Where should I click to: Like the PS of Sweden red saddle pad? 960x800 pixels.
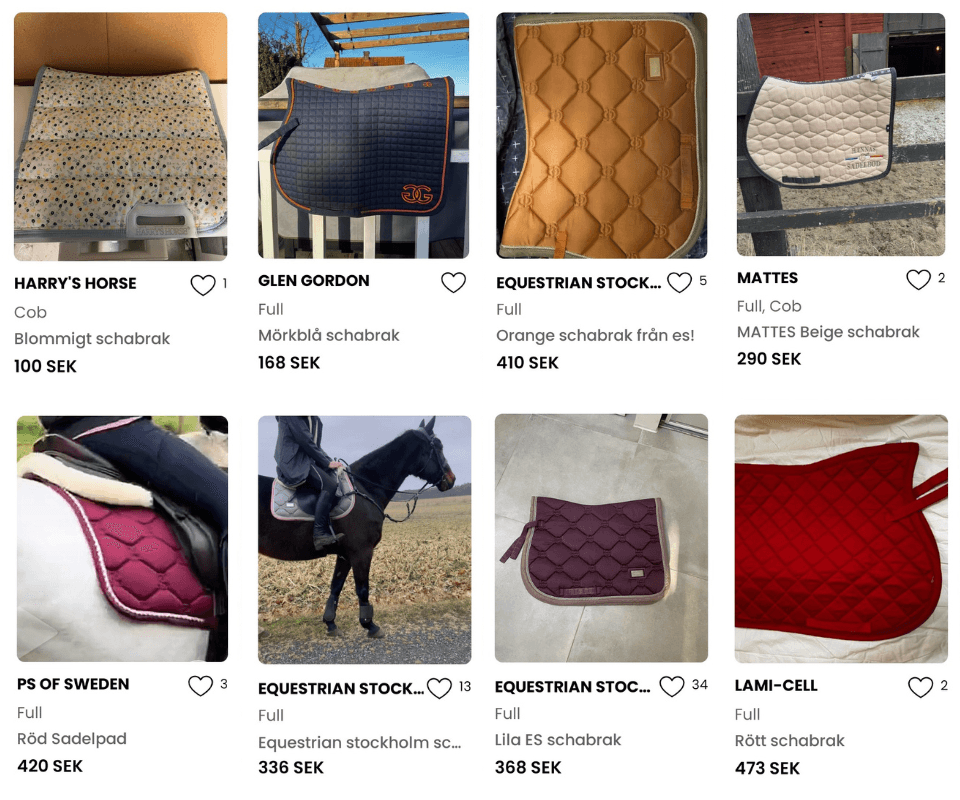pos(200,686)
